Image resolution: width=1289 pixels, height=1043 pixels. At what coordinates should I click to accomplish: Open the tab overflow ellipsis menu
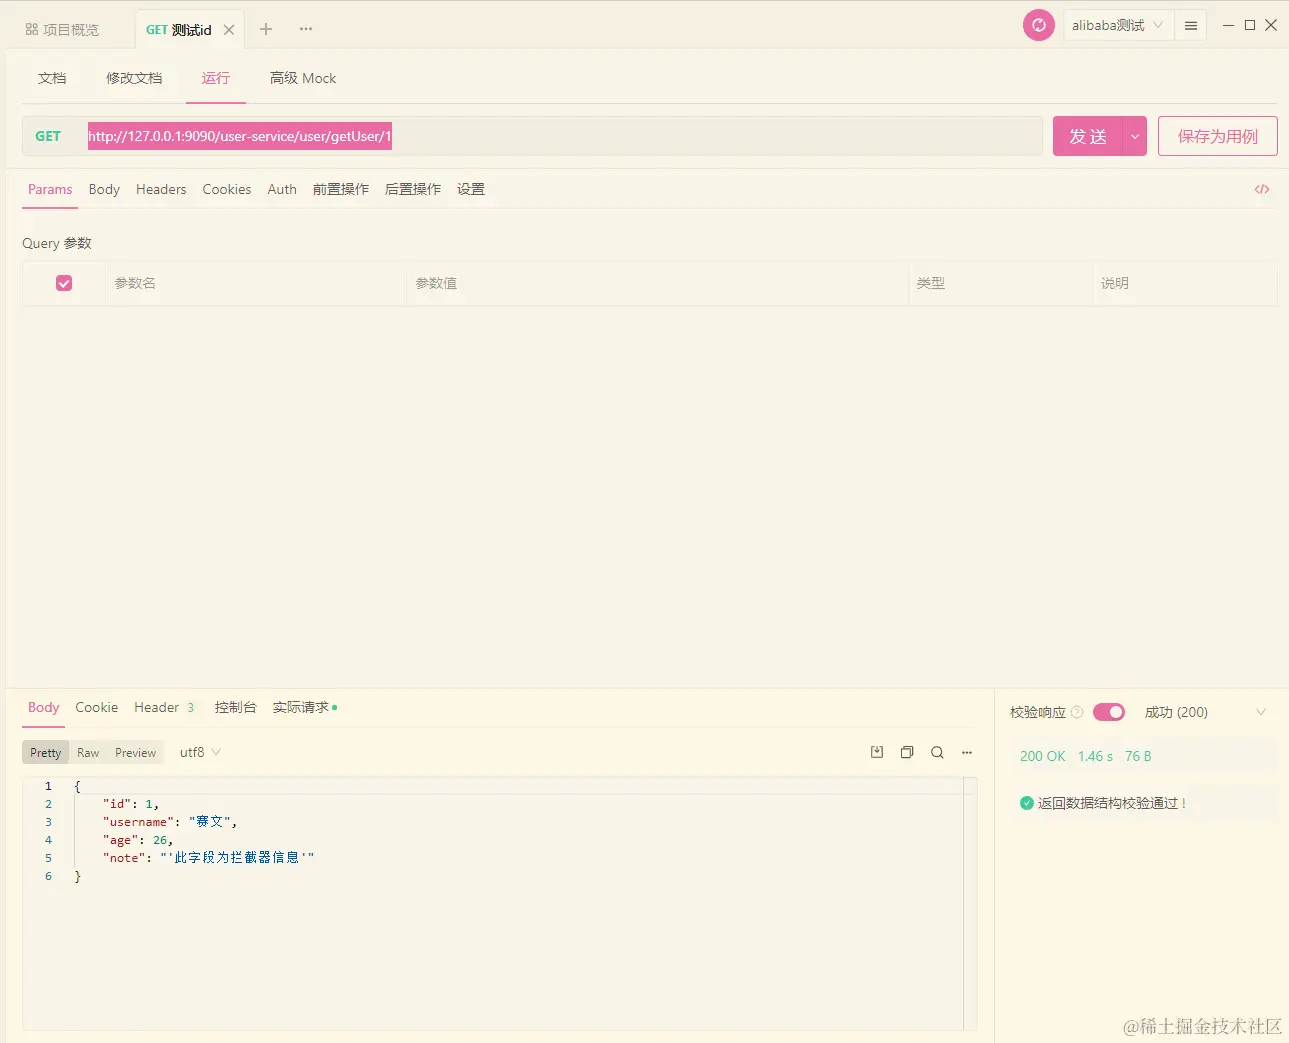[x=306, y=29]
